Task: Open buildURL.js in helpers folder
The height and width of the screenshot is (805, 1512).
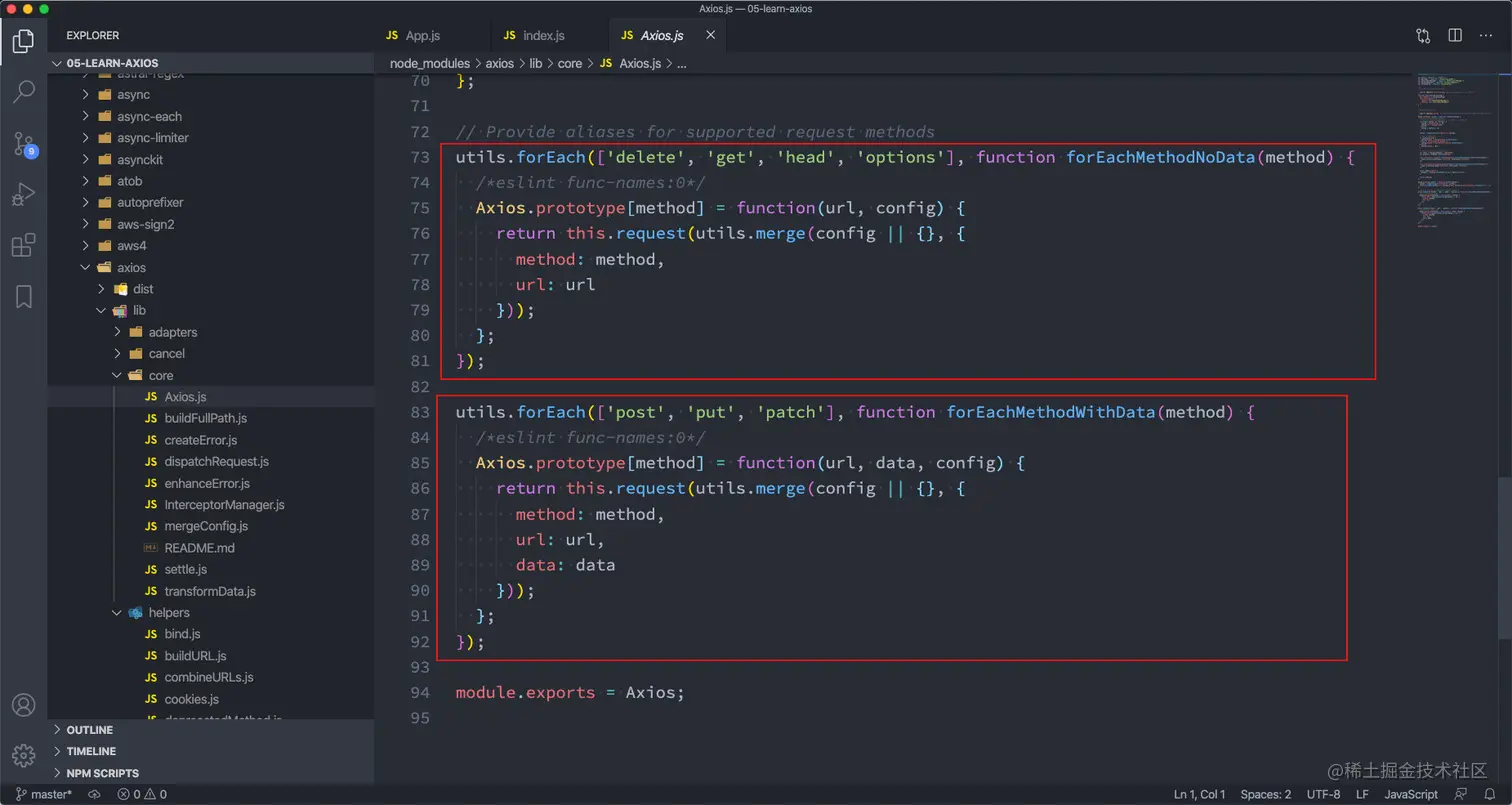Action: click(x=211, y=656)
